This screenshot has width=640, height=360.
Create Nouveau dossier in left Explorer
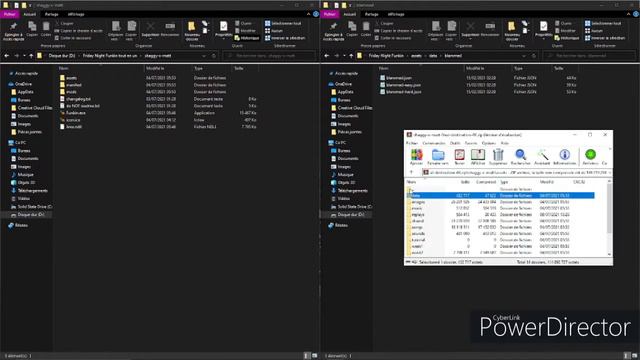tap(192, 31)
